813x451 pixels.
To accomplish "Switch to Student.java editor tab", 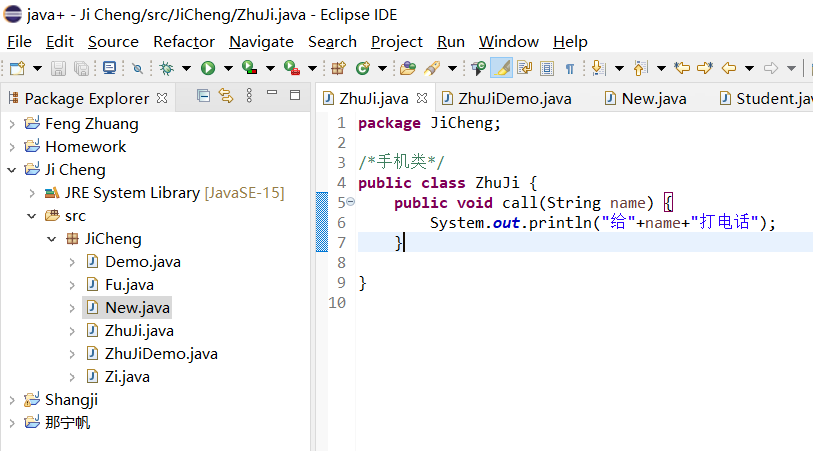I will [766, 98].
